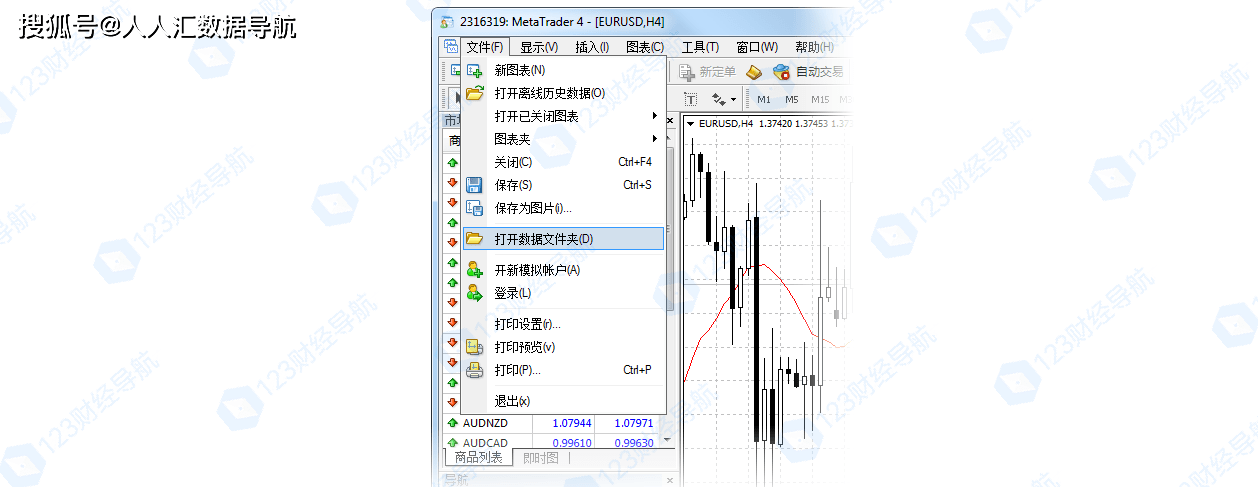
Task: Click the AUDNZD ask price 1.07971
Action: (x=633, y=423)
